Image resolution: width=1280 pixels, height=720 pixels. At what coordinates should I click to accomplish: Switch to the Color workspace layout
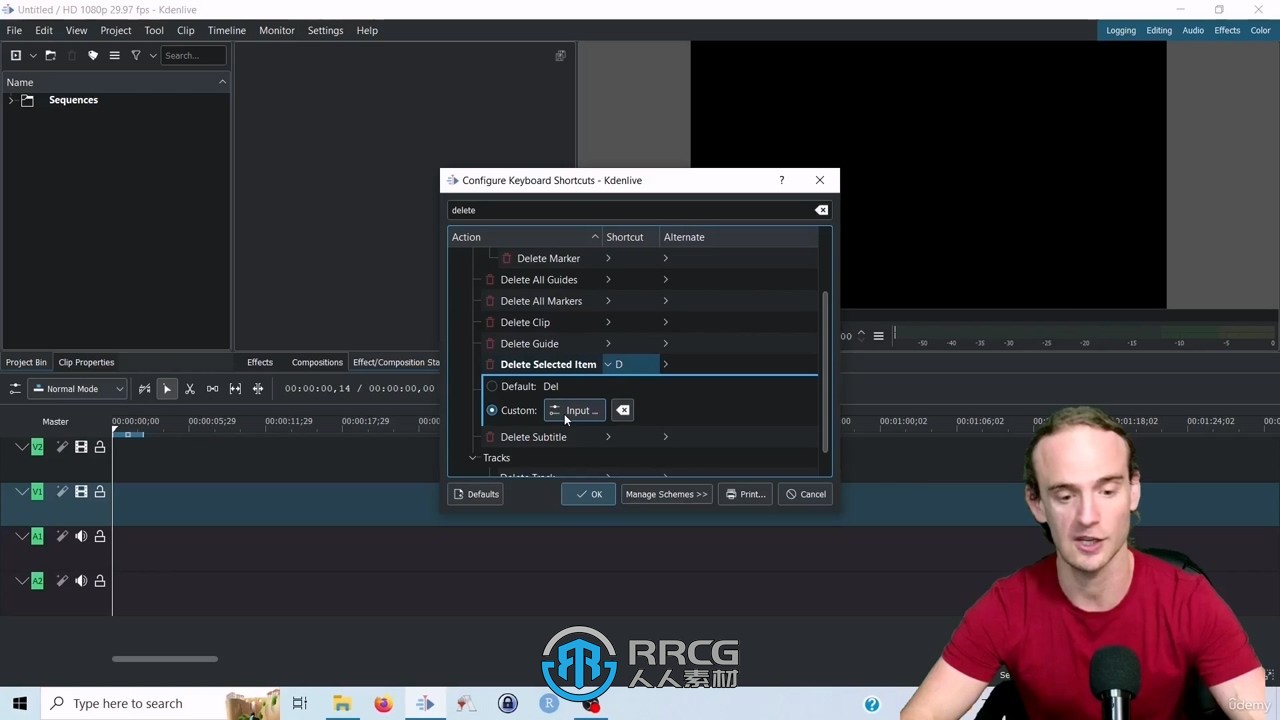1260,30
